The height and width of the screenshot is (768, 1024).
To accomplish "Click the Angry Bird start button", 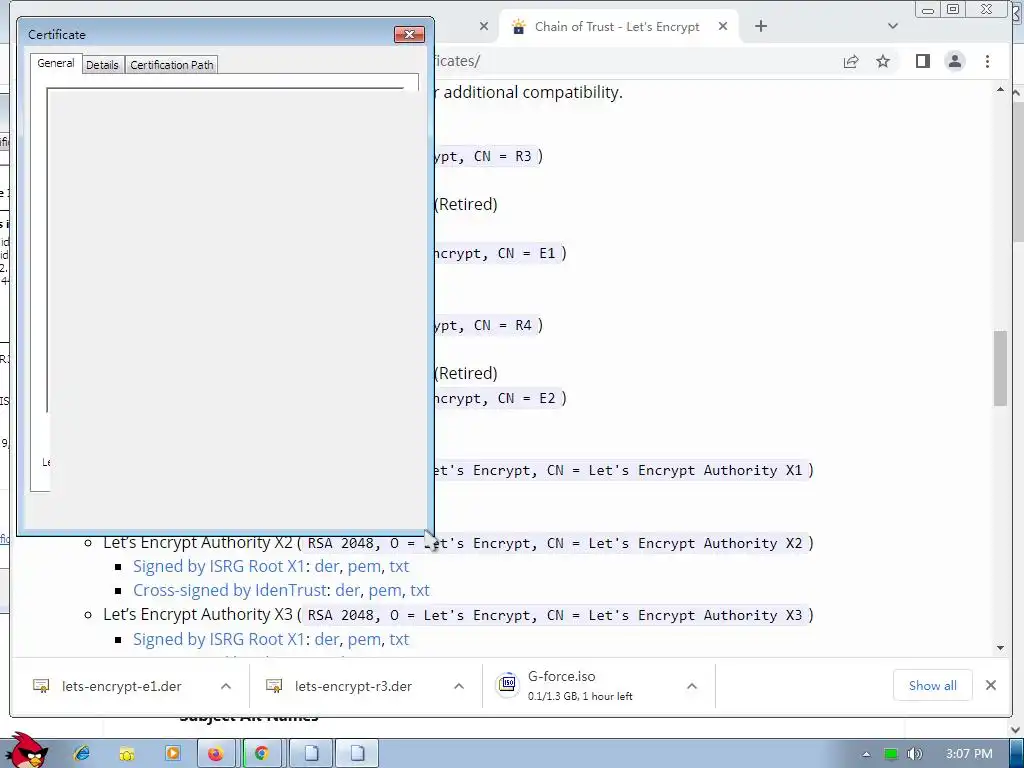I will point(26,750).
